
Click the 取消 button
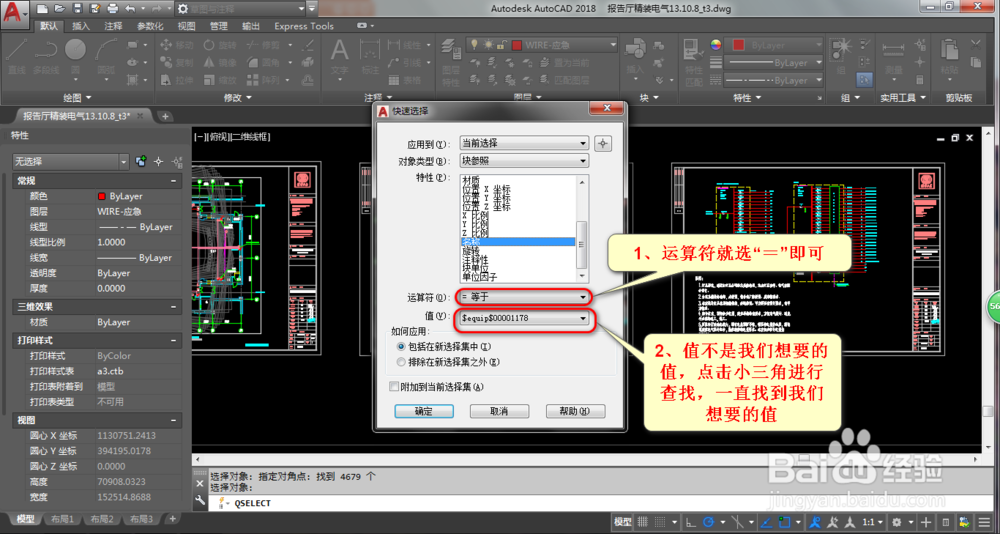tap(499, 412)
